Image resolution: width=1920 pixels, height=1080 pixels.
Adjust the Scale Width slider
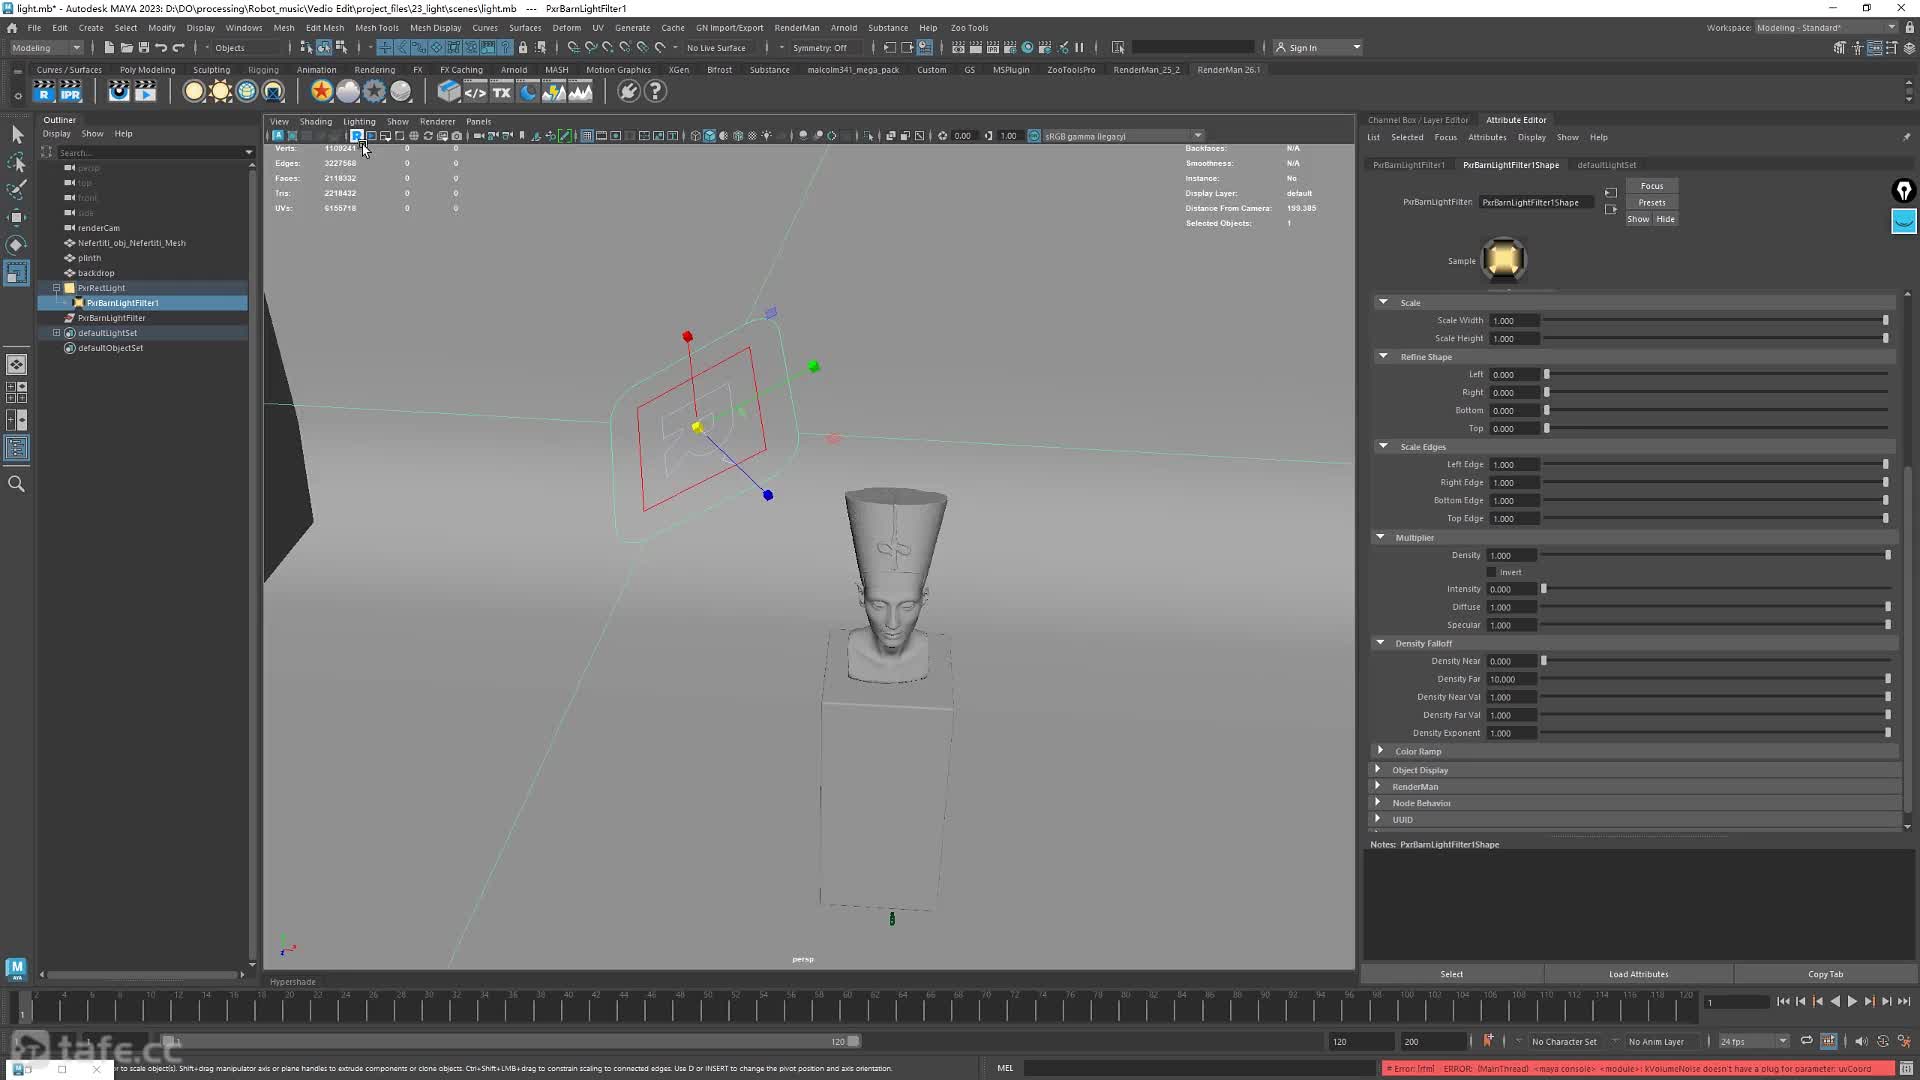1715,320
